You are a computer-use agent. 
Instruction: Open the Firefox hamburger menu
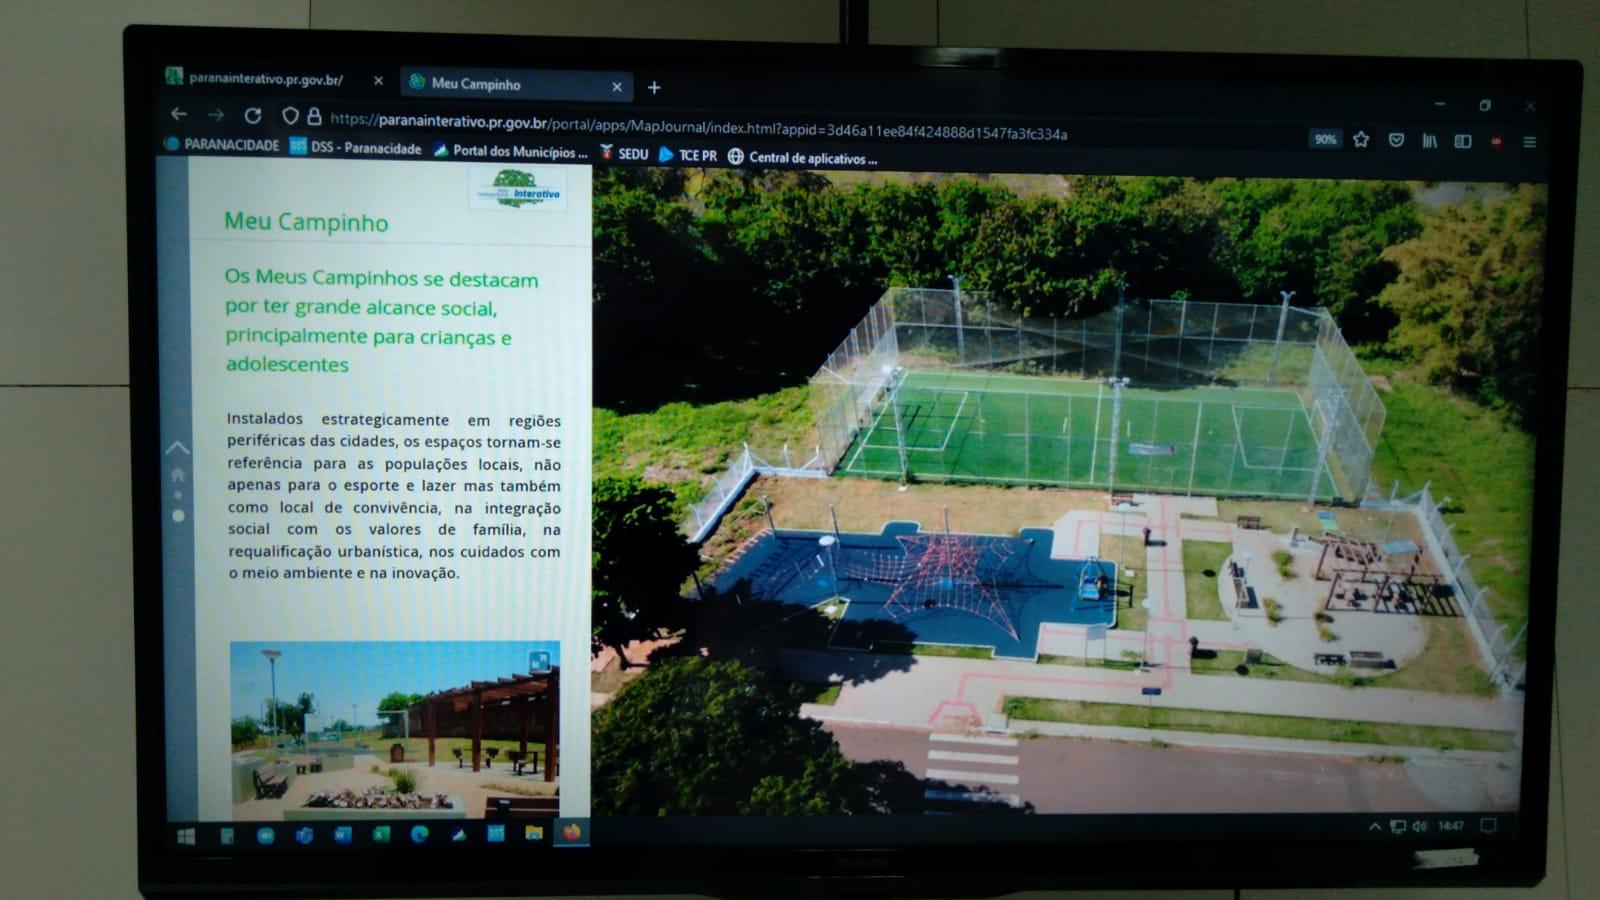pos(1529,142)
